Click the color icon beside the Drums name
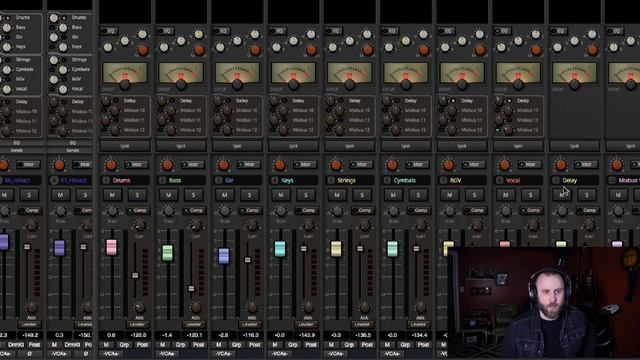The height and width of the screenshot is (360, 640). (x=106, y=180)
